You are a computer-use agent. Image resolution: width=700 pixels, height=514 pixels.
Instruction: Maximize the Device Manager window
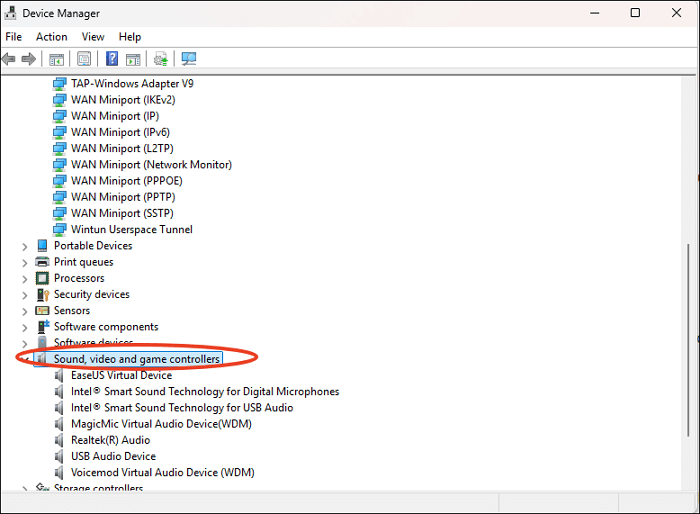point(635,13)
